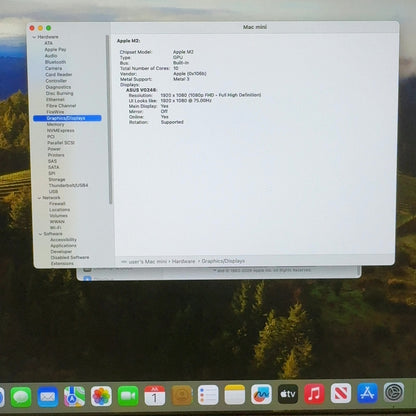
Task: Launch FaceTime from the Dock
Action: pyautogui.click(x=128, y=396)
